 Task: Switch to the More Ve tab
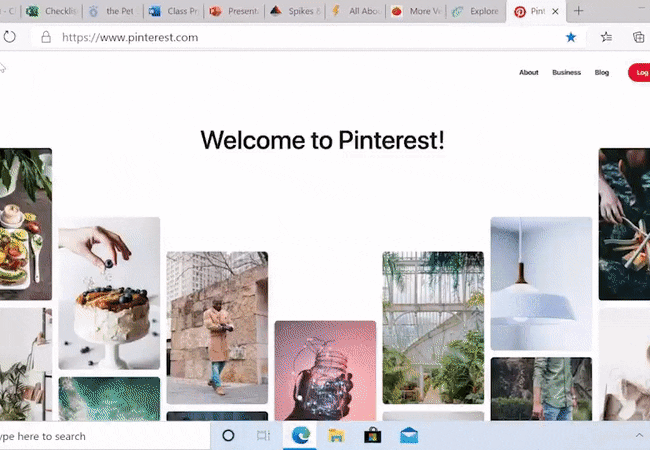click(416, 11)
